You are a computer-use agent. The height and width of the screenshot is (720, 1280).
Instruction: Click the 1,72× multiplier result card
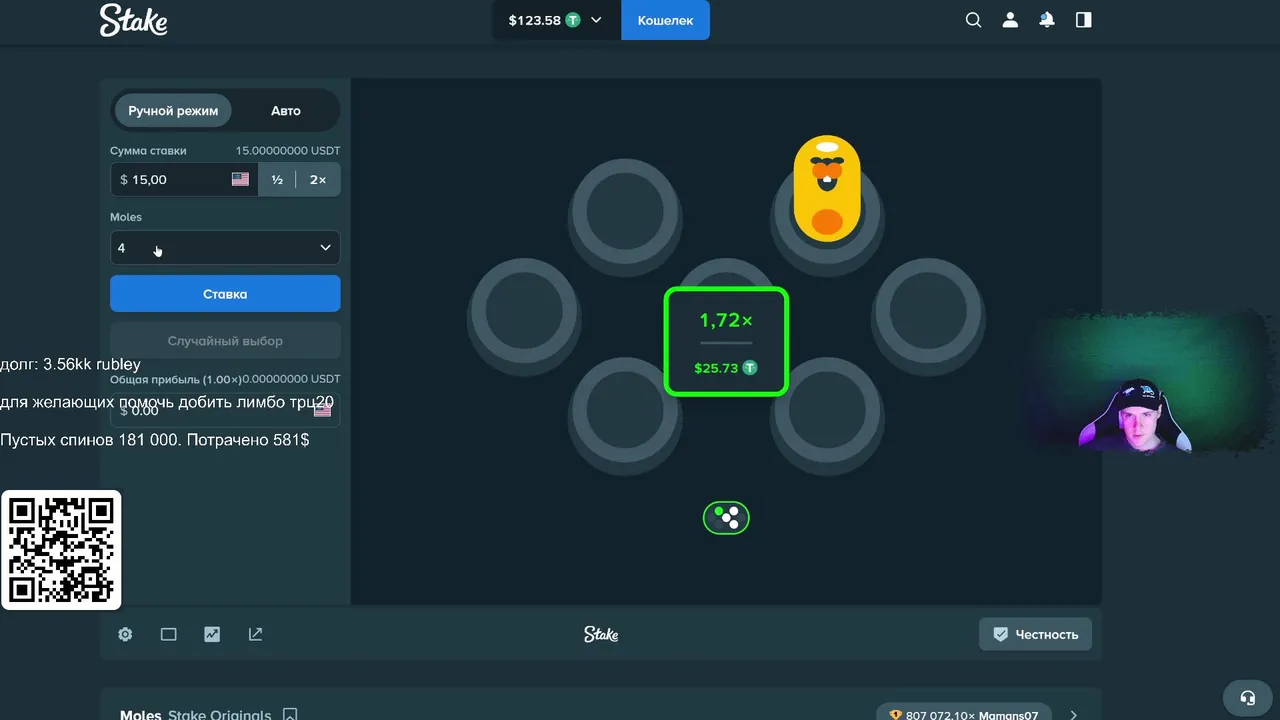click(726, 342)
